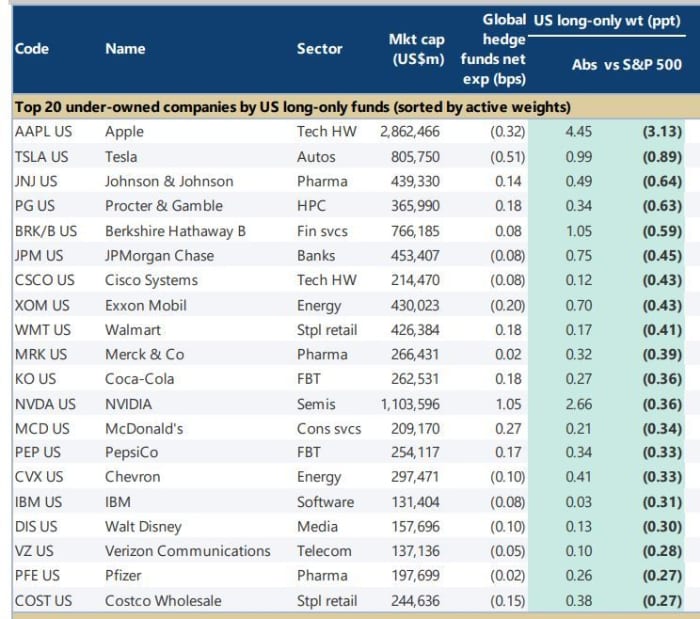
Task: Select the McDonald's name
Action: [x=144, y=429]
